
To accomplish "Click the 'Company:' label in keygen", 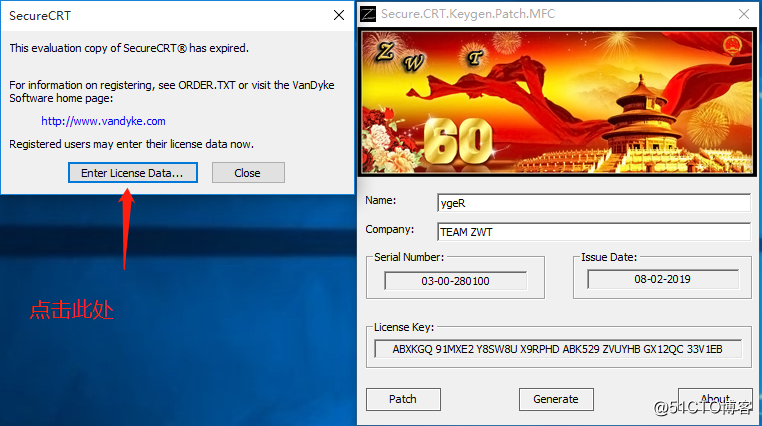I will coord(390,229).
